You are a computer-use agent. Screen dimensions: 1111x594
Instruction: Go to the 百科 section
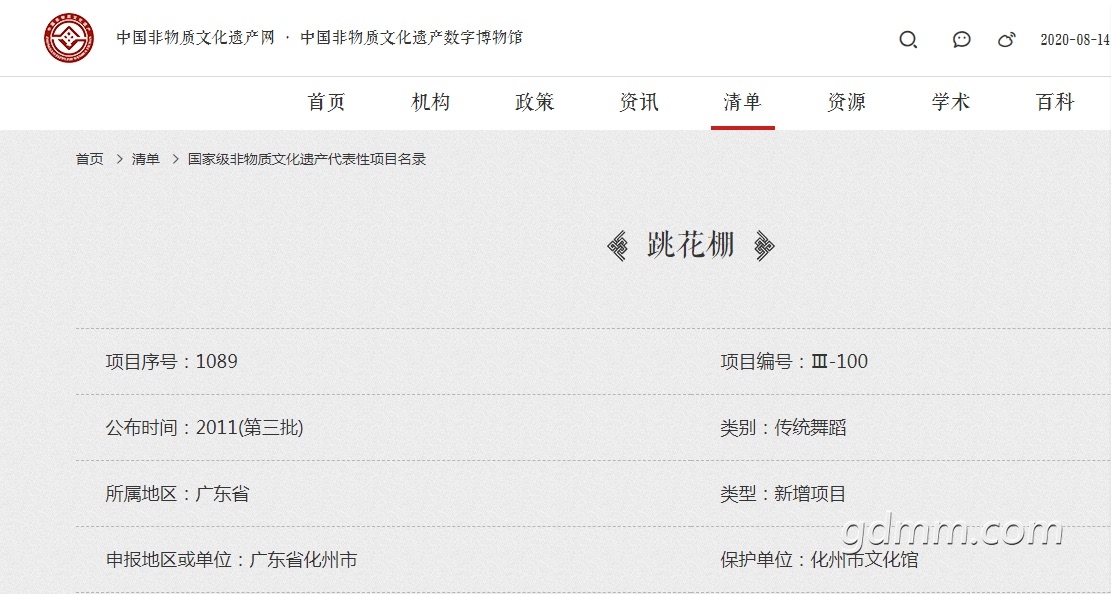[1055, 102]
